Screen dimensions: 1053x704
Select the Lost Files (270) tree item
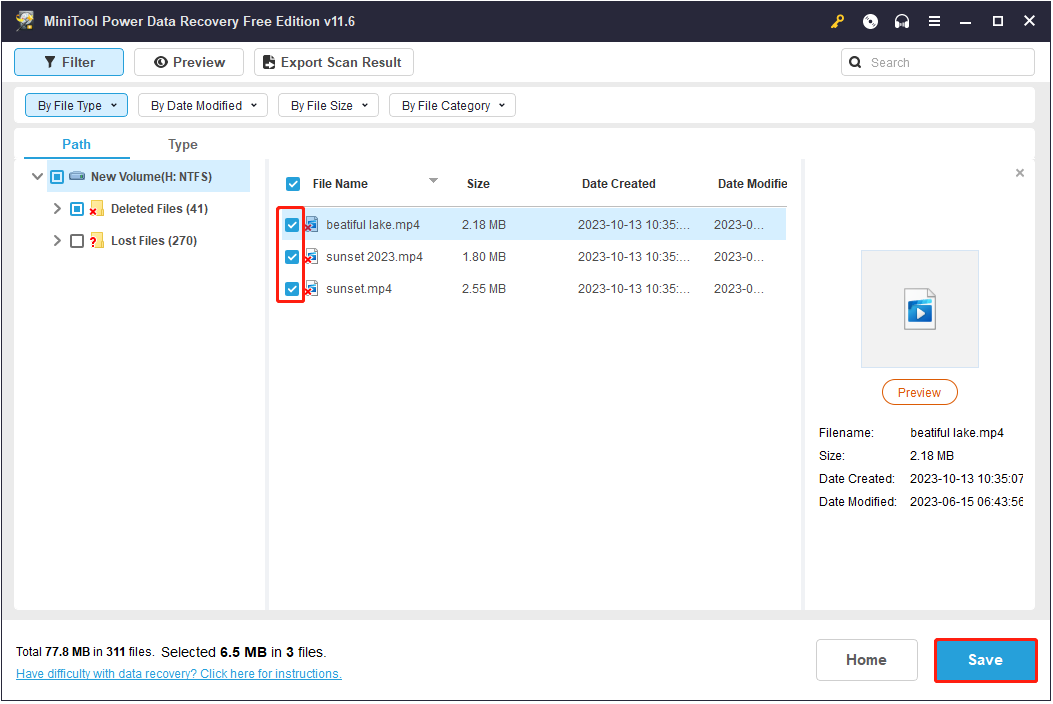tap(154, 241)
